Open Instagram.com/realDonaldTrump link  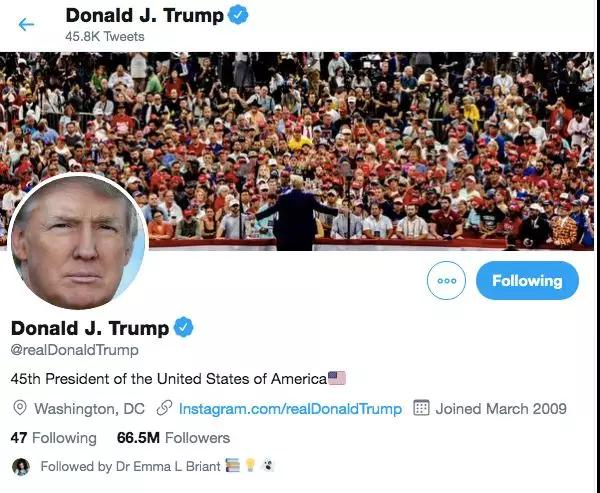pyautogui.click(x=290, y=408)
